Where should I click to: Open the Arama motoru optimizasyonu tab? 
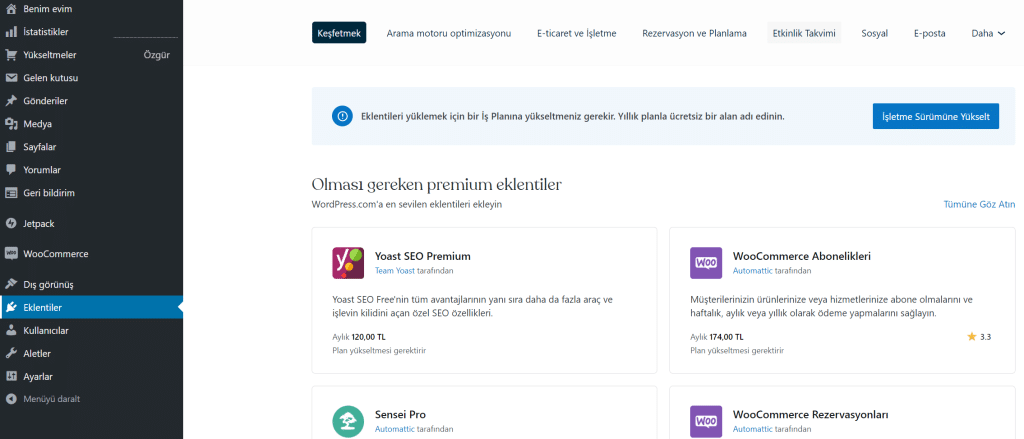[449, 33]
